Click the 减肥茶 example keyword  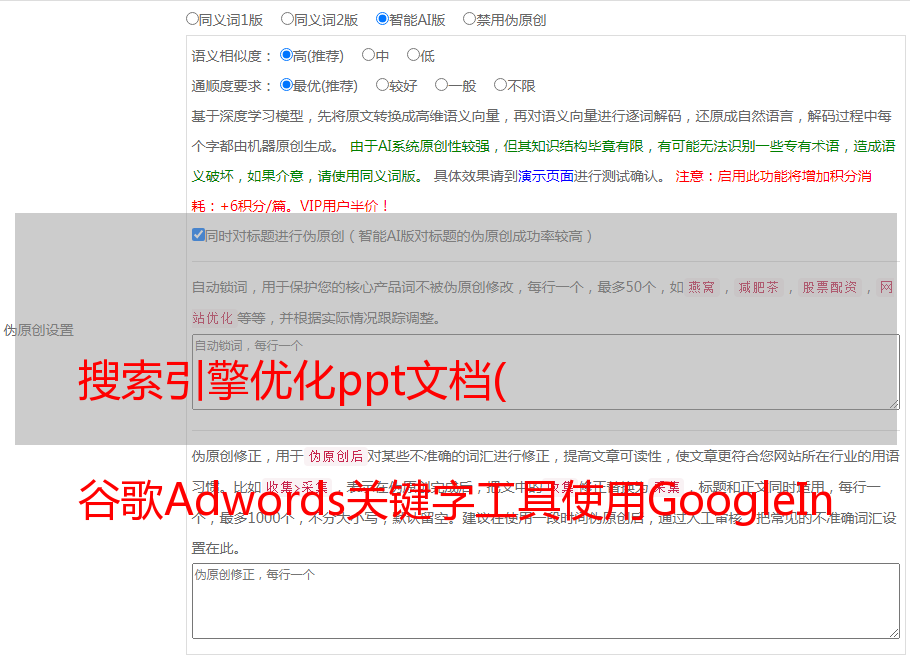758,287
